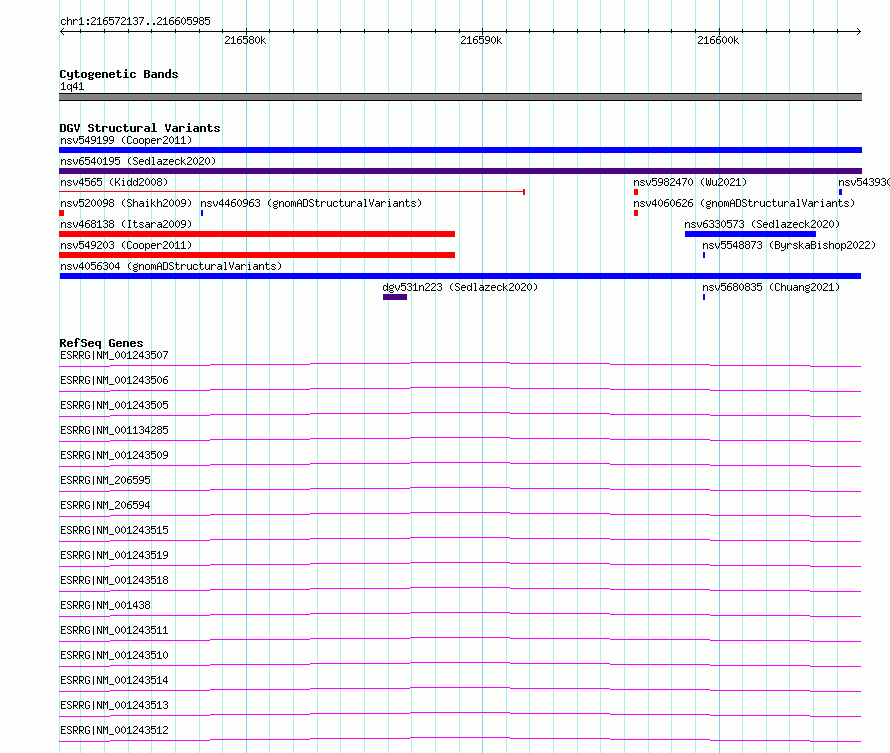Click the nsv5548873 (ByrskaBishop2022) blue tick
The width and height of the screenshot is (890, 753).
(704, 255)
